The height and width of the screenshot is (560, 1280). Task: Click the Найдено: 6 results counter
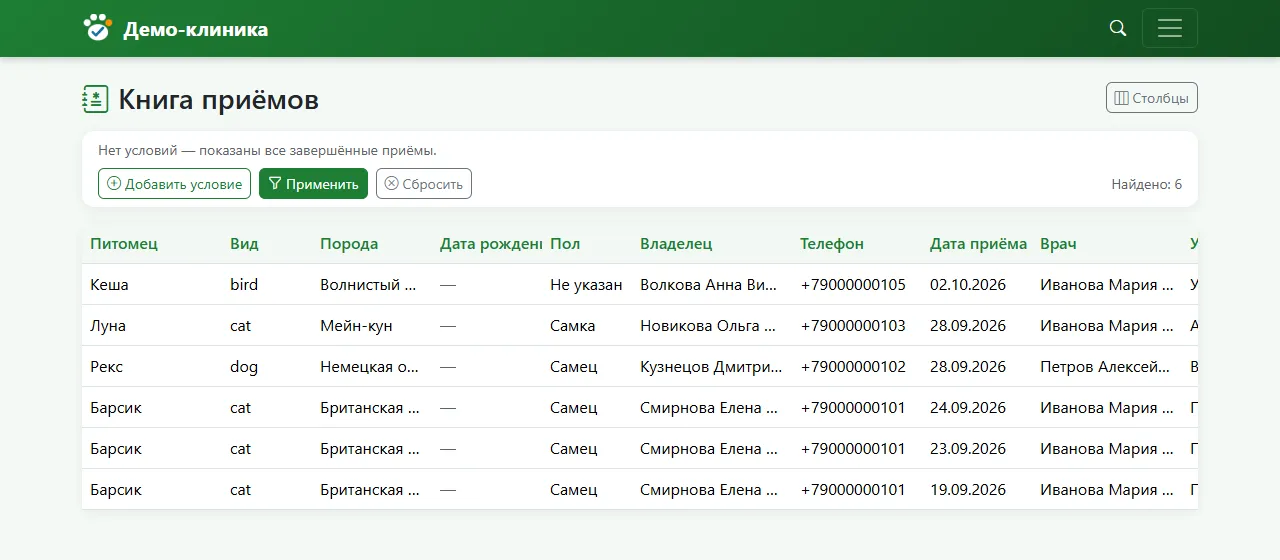(x=1147, y=184)
